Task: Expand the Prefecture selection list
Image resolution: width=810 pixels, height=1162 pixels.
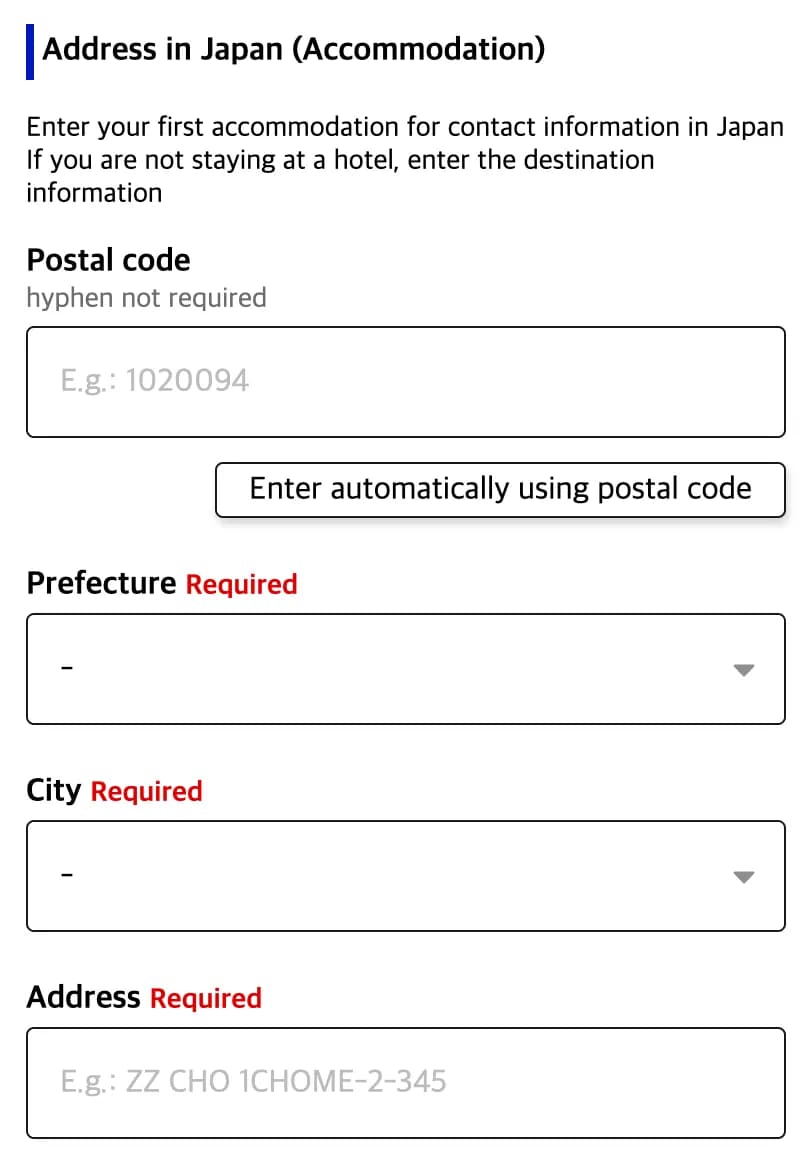Action: tap(405, 668)
